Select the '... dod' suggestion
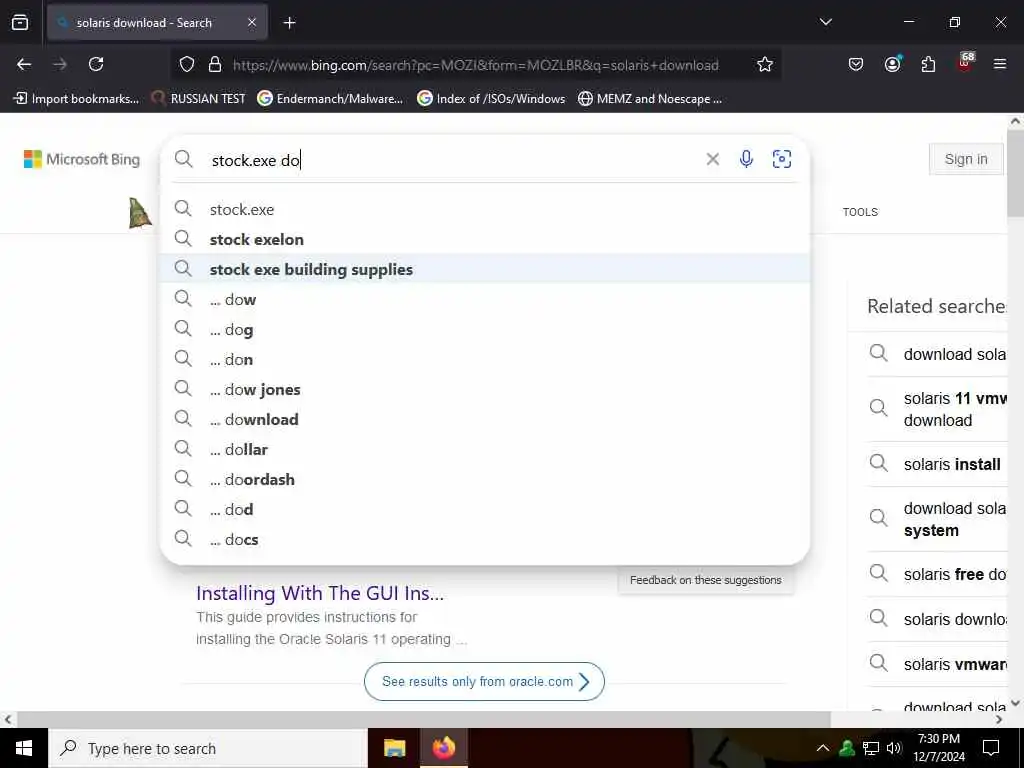The height and width of the screenshot is (768, 1024). [485, 509]
